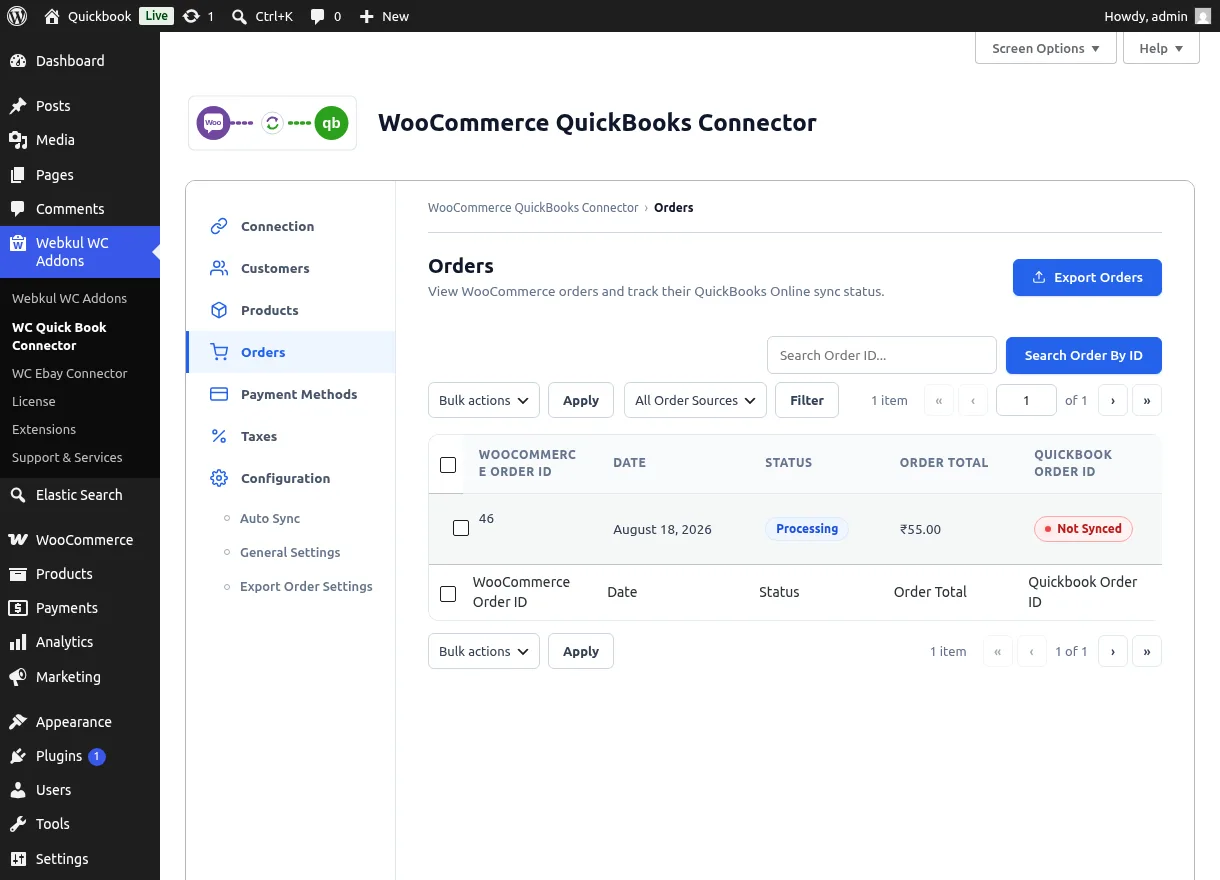Click the Filter button
1220x880 pixels.
(807, 400)
